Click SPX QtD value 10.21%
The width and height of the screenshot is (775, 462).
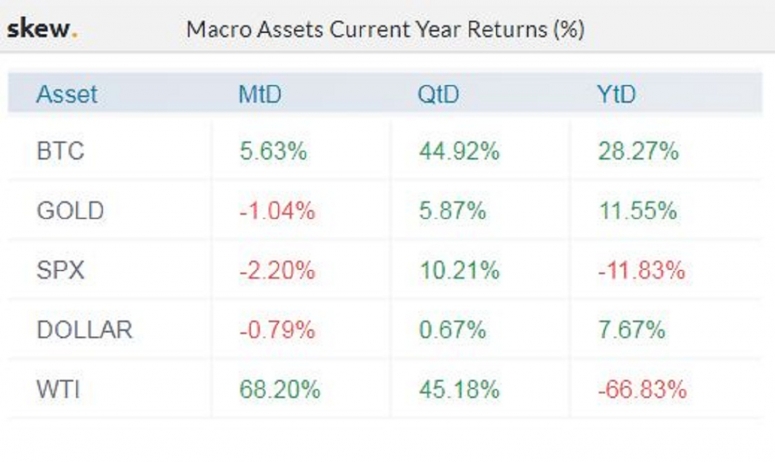click(459, 270)
